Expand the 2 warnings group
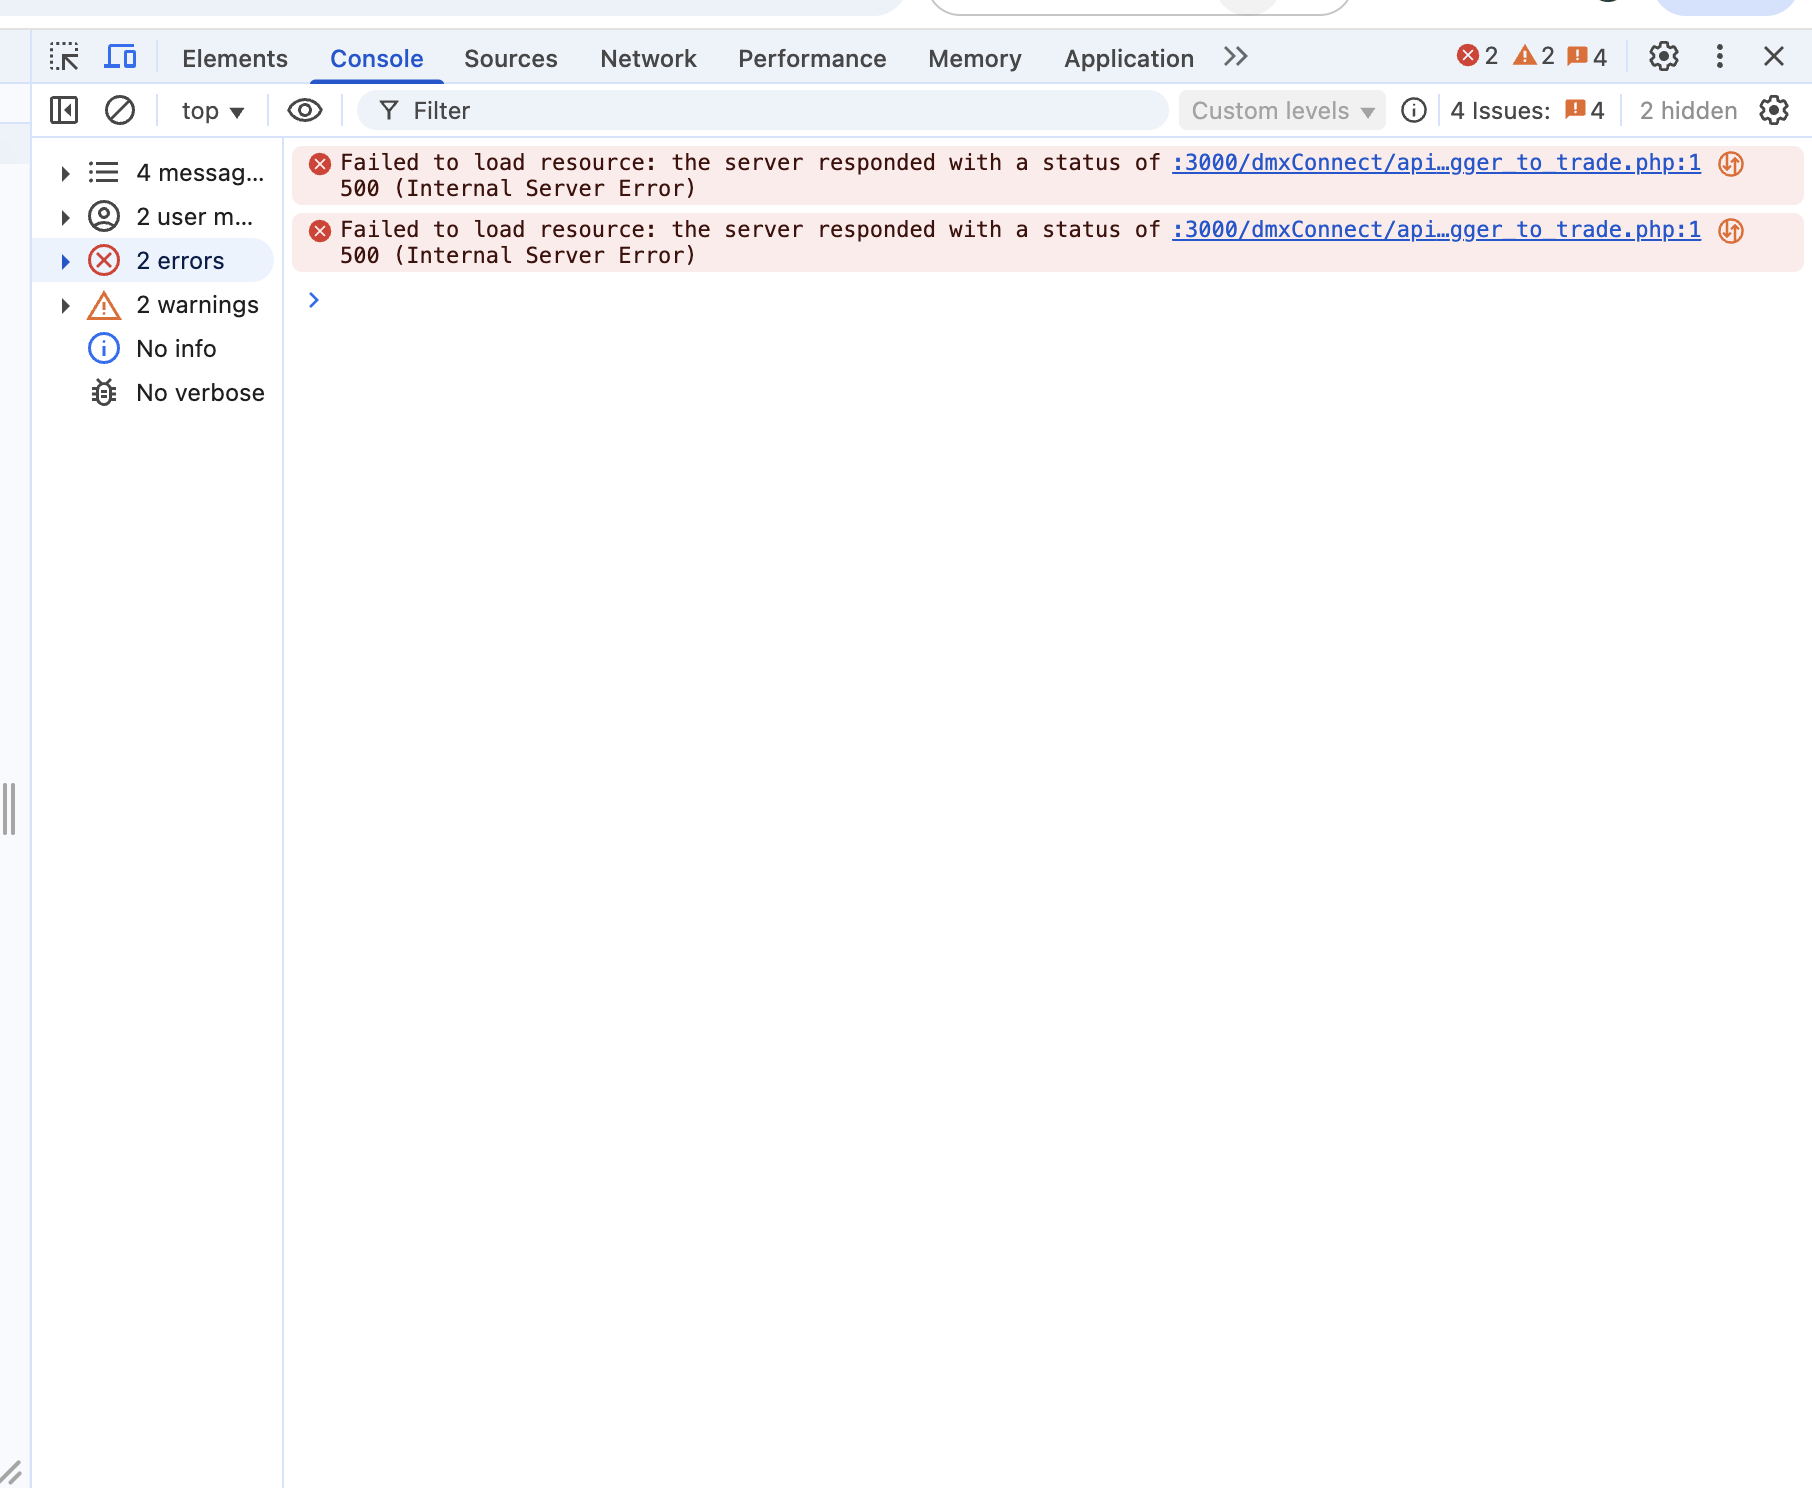The height and width of the screenshot is (1488, 1812). [x=66, y=305]
